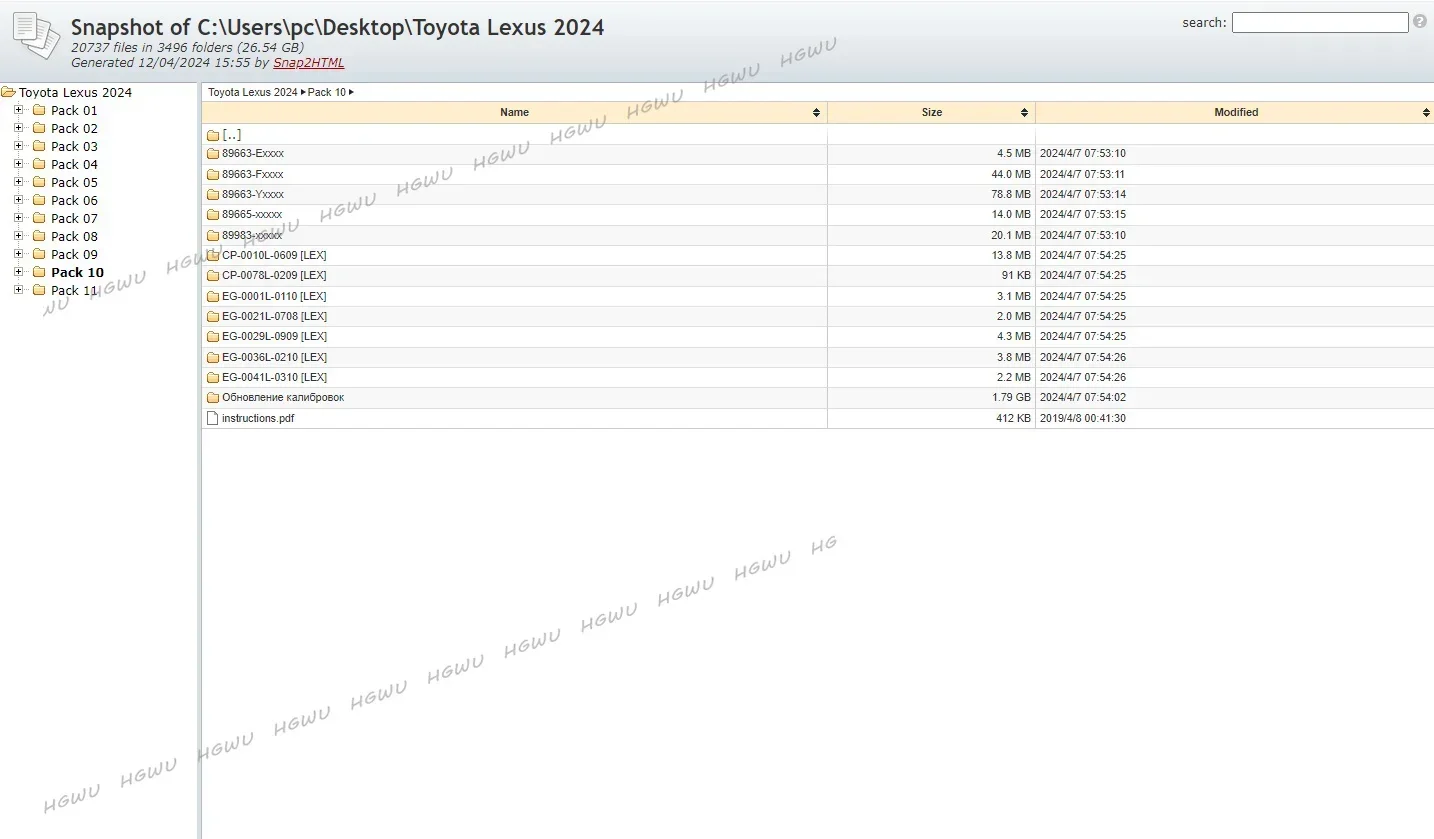
Task: Click the folder icon of 89663-Exxxx
Action: coord(212,154)
